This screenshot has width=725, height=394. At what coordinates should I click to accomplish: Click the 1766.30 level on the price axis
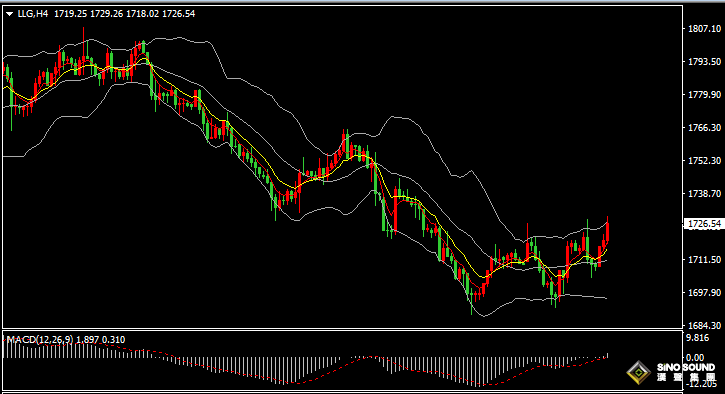[705, 128]
